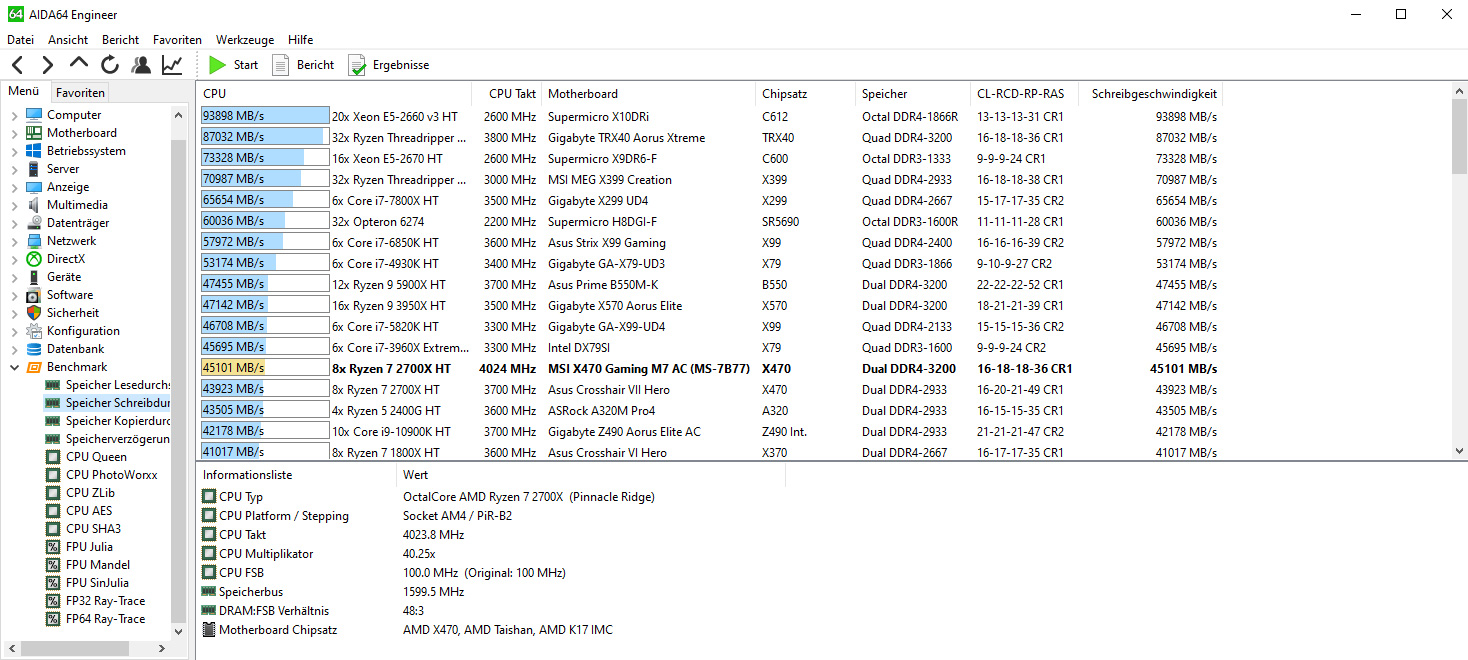Open the Ansicht menu
Image resolution: width=1468 pixels, height=660 pixels.
point(68,40)
